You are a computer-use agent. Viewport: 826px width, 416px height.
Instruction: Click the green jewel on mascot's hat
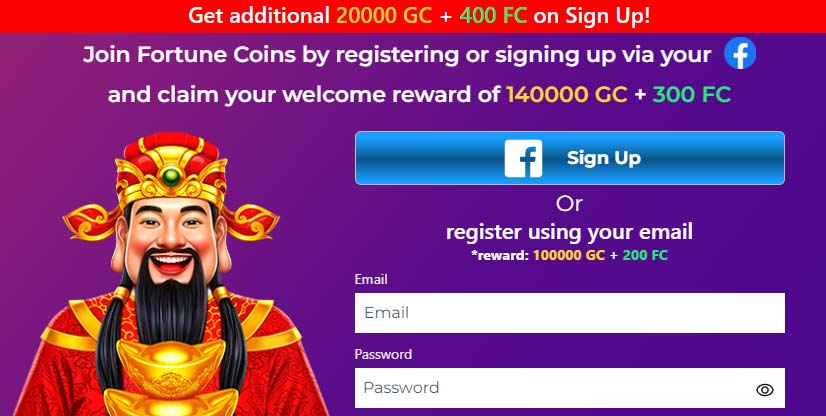pyautogui.click(x=171, y=176)
